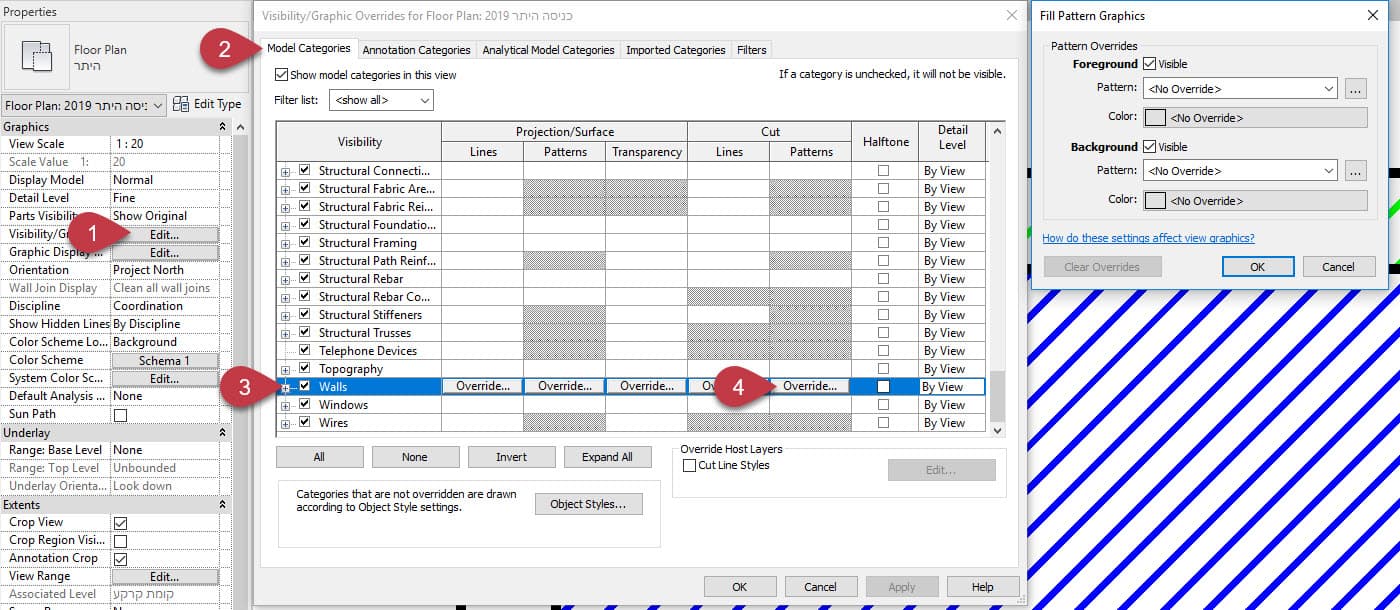Click Walls Detail Level By View cell

[952, 387]
